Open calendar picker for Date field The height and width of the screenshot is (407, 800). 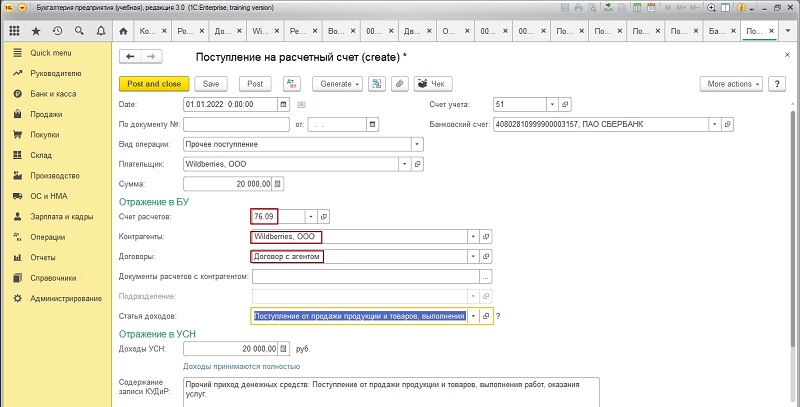pos(283,105)
